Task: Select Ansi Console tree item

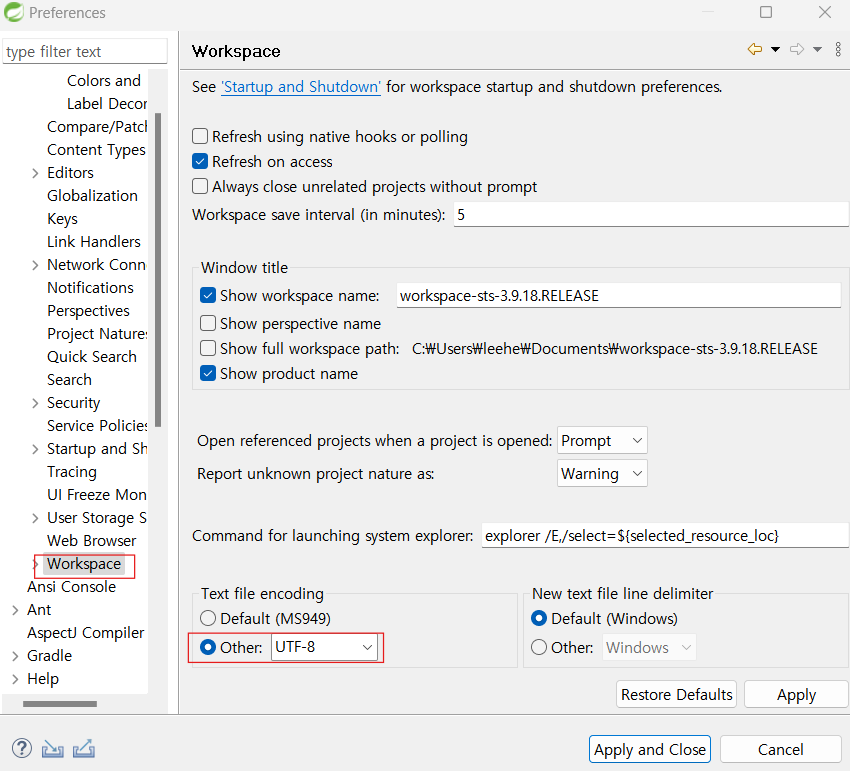Action: (72, 587)
